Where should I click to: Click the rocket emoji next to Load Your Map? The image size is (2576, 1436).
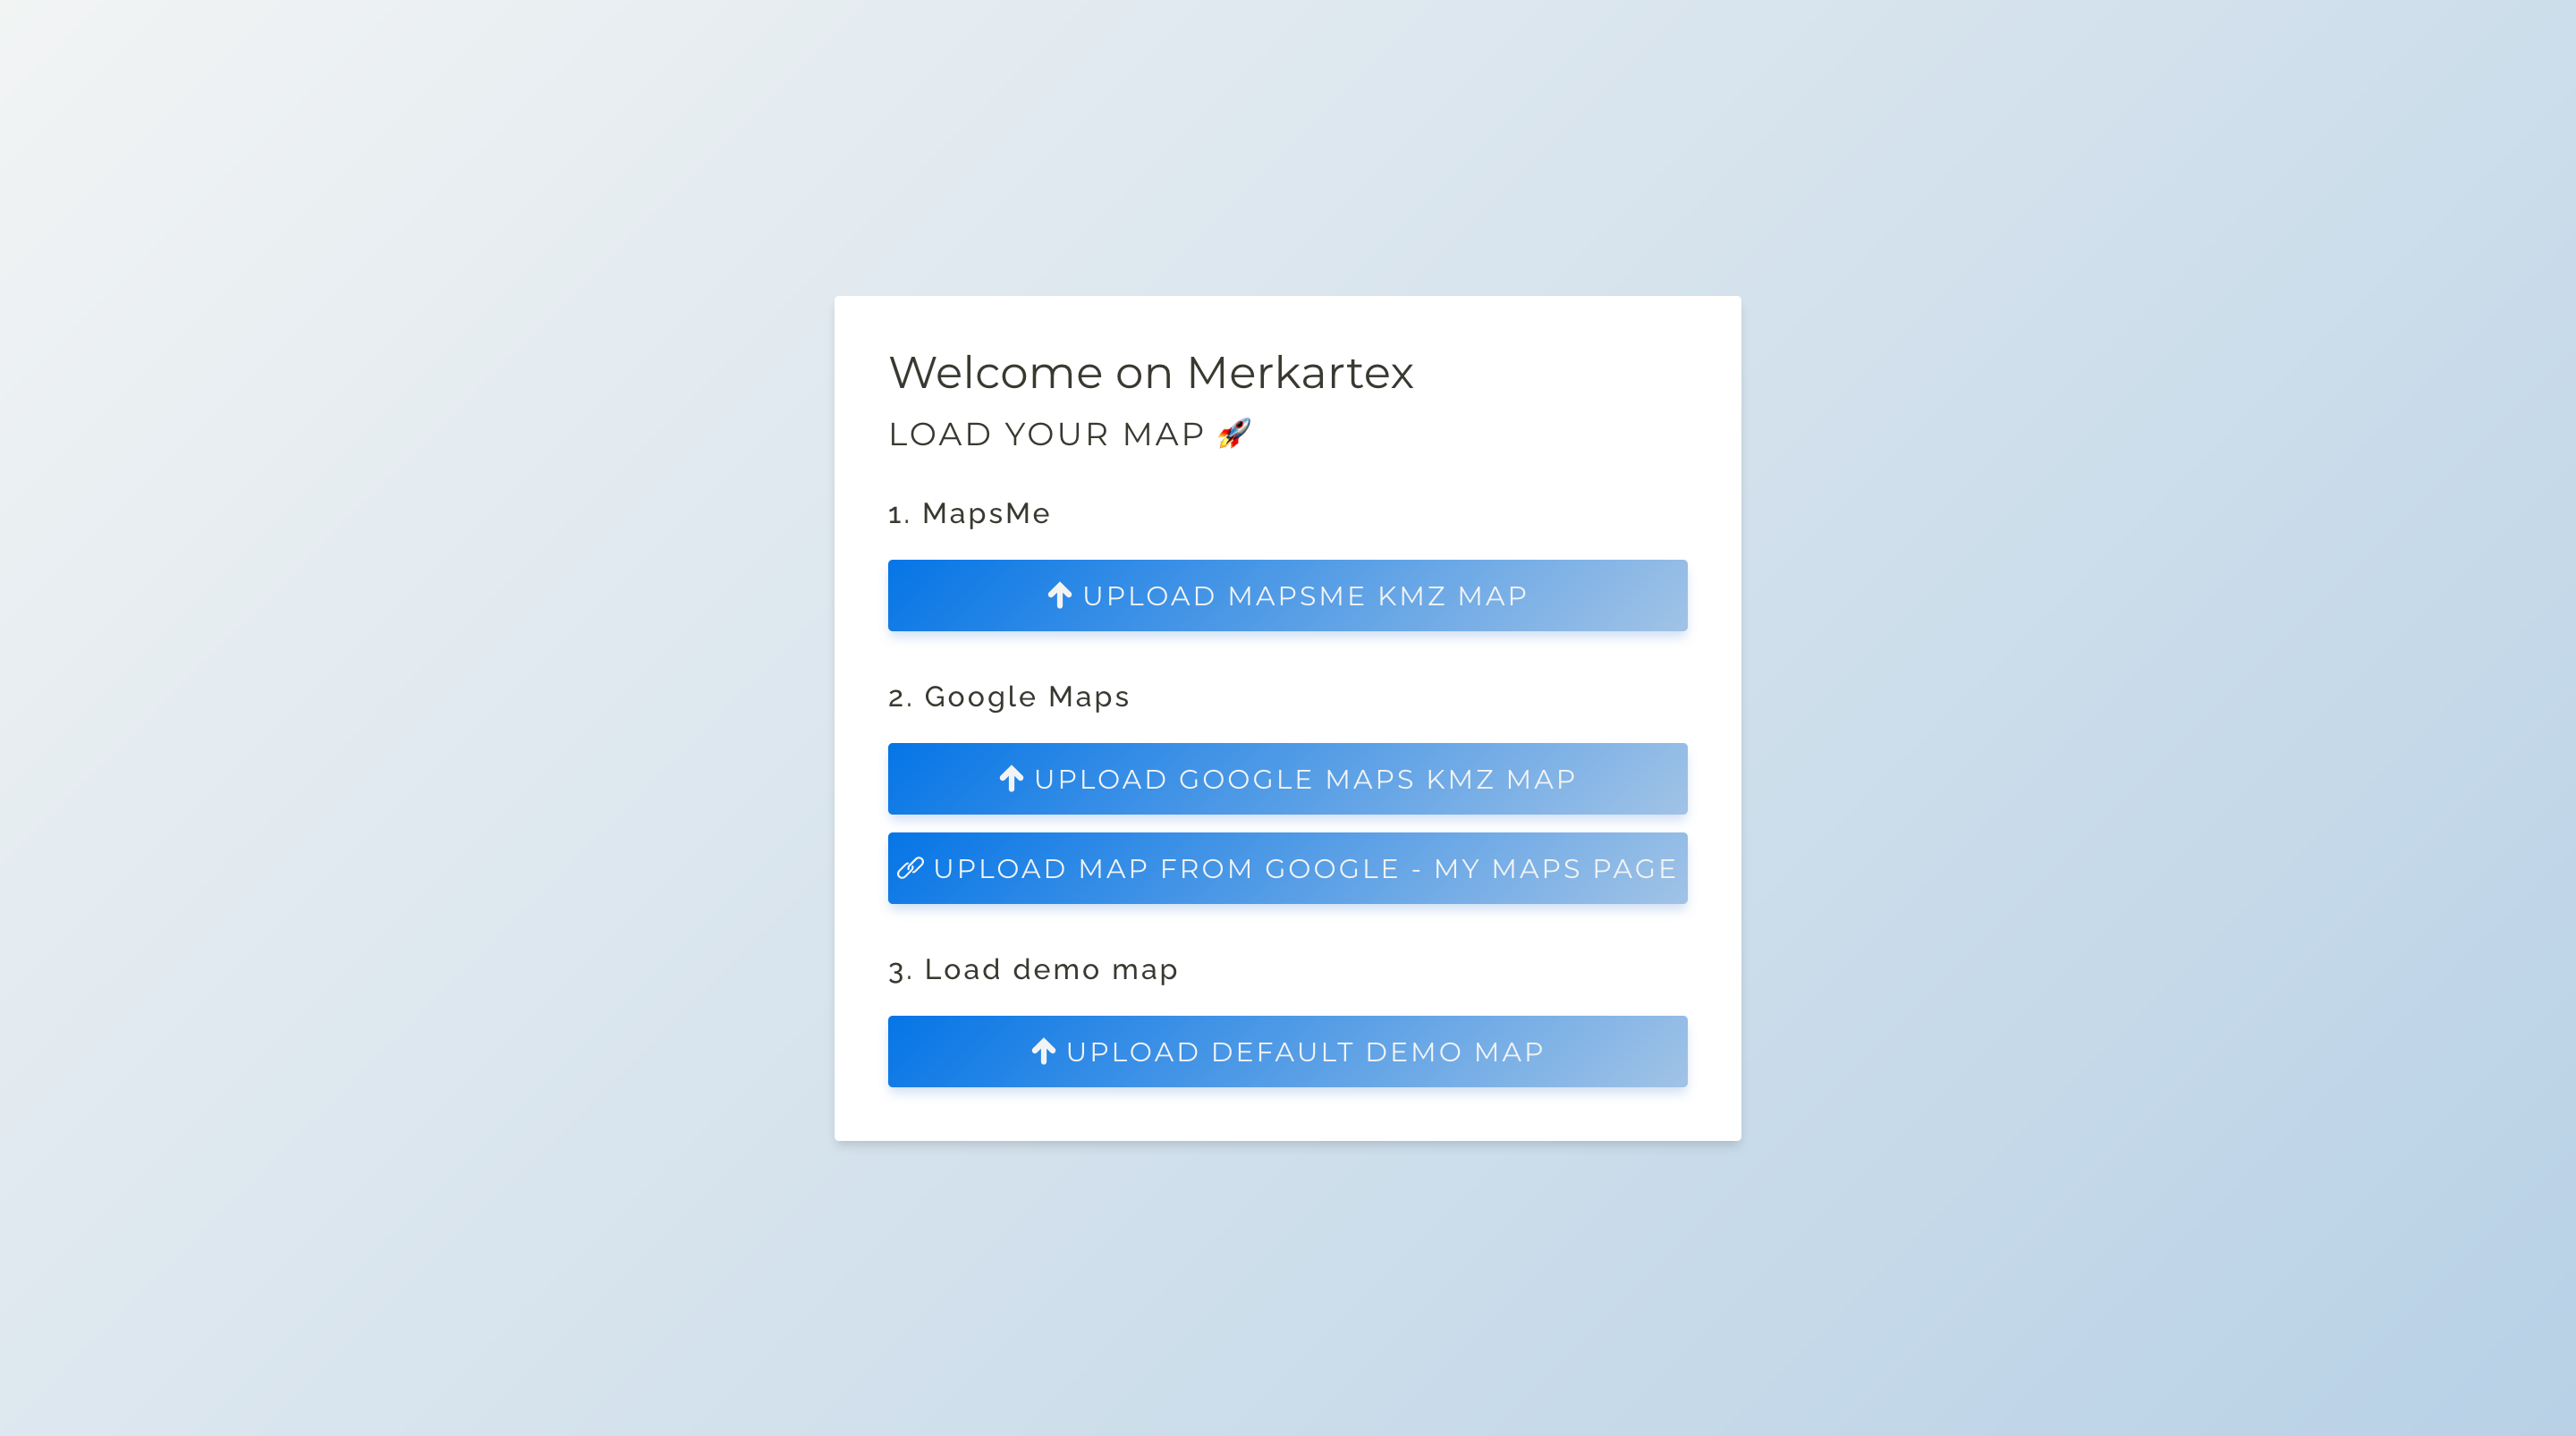1234,433
